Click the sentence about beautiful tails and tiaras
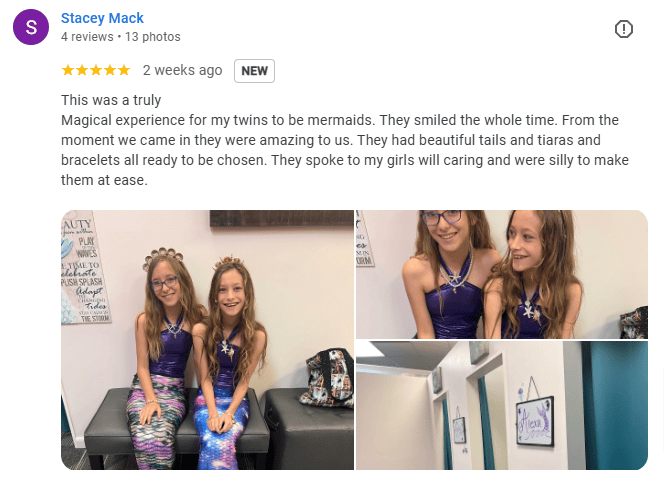This screenshot has width=664, height=481. click(479, 141)
